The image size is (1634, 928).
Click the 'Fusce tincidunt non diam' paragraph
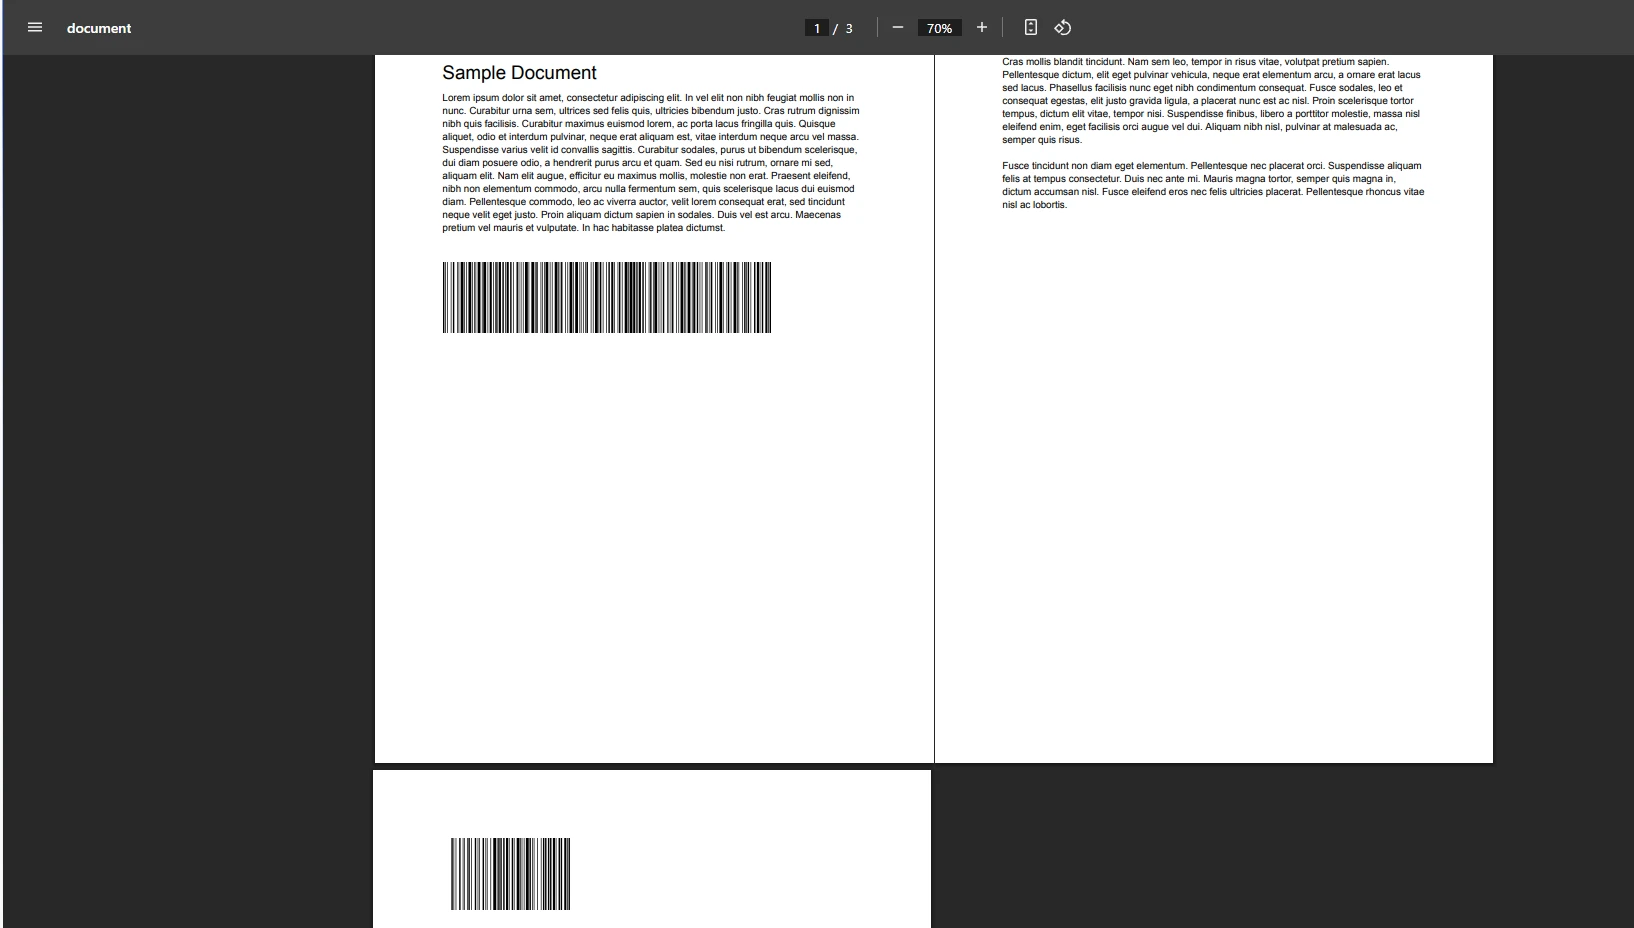[1212, 185]
